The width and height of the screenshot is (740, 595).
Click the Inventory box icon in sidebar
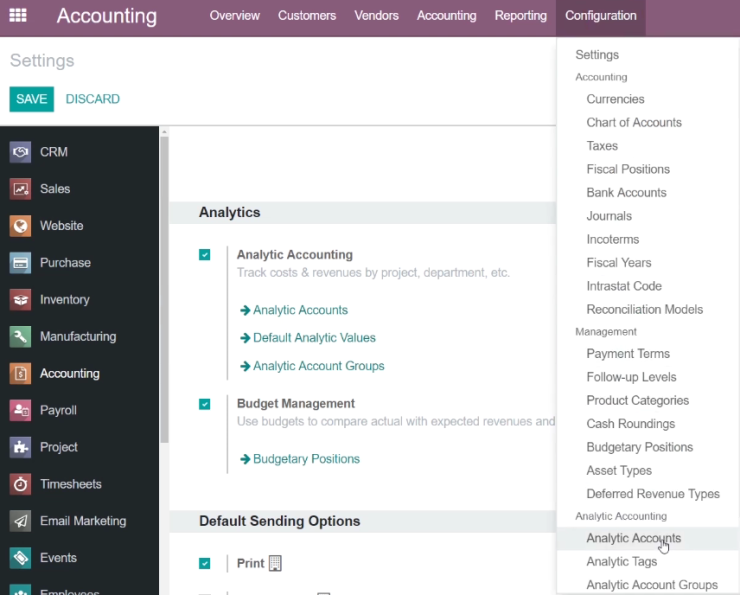click(20, 300)
